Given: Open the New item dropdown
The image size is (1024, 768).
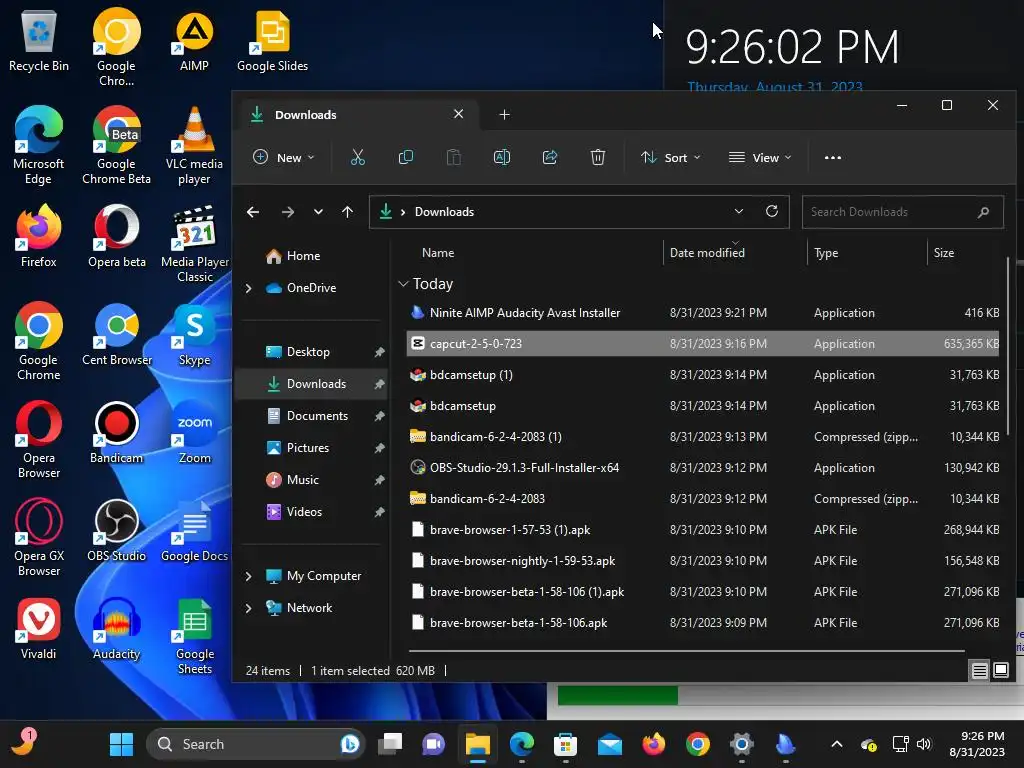Looking at the screenshot, I should (x=284, y=157).
